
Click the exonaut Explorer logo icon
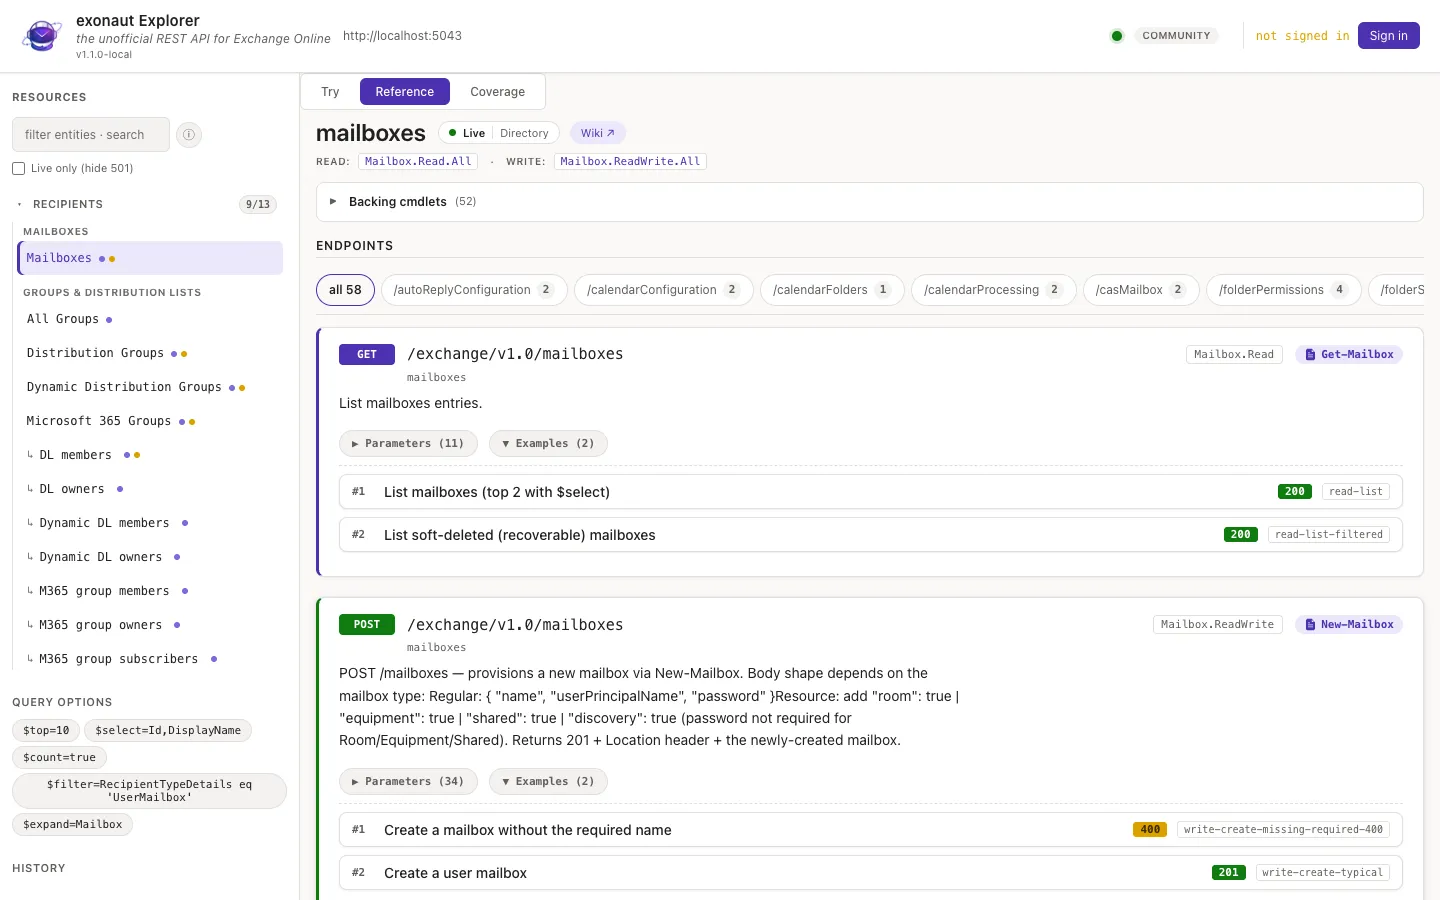tap(42, 36)
